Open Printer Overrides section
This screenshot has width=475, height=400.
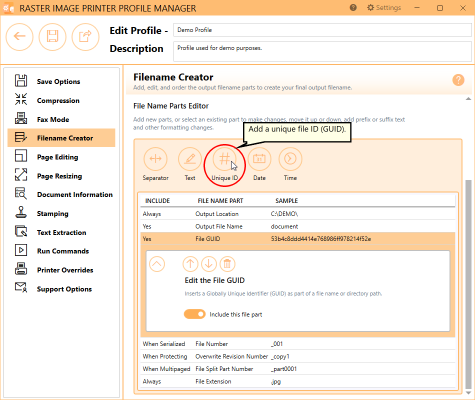[x=61, y=270]
